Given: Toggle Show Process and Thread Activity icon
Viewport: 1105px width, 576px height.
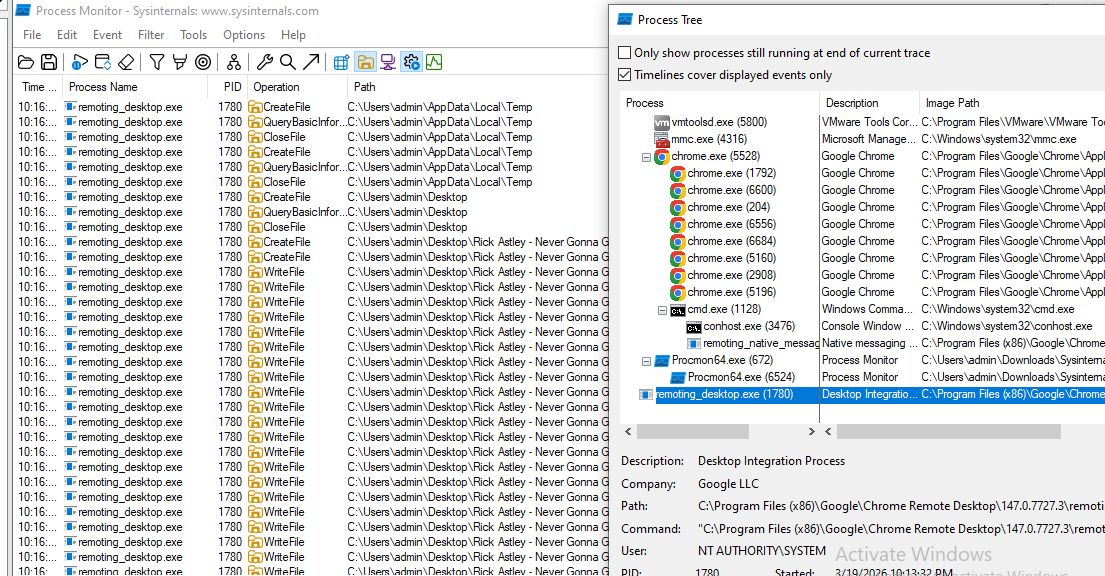Looking at the screenshot, I should click(412, 62).
